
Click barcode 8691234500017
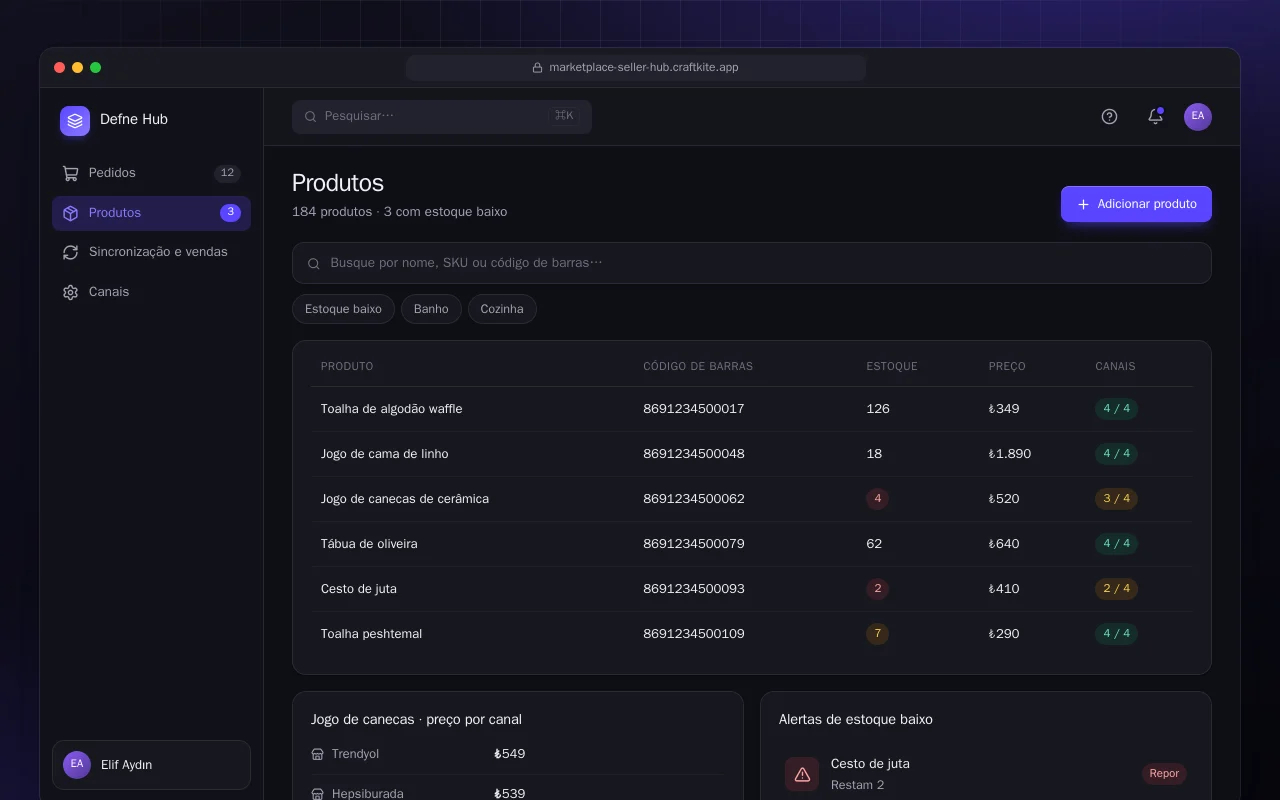tap(694, 409)
